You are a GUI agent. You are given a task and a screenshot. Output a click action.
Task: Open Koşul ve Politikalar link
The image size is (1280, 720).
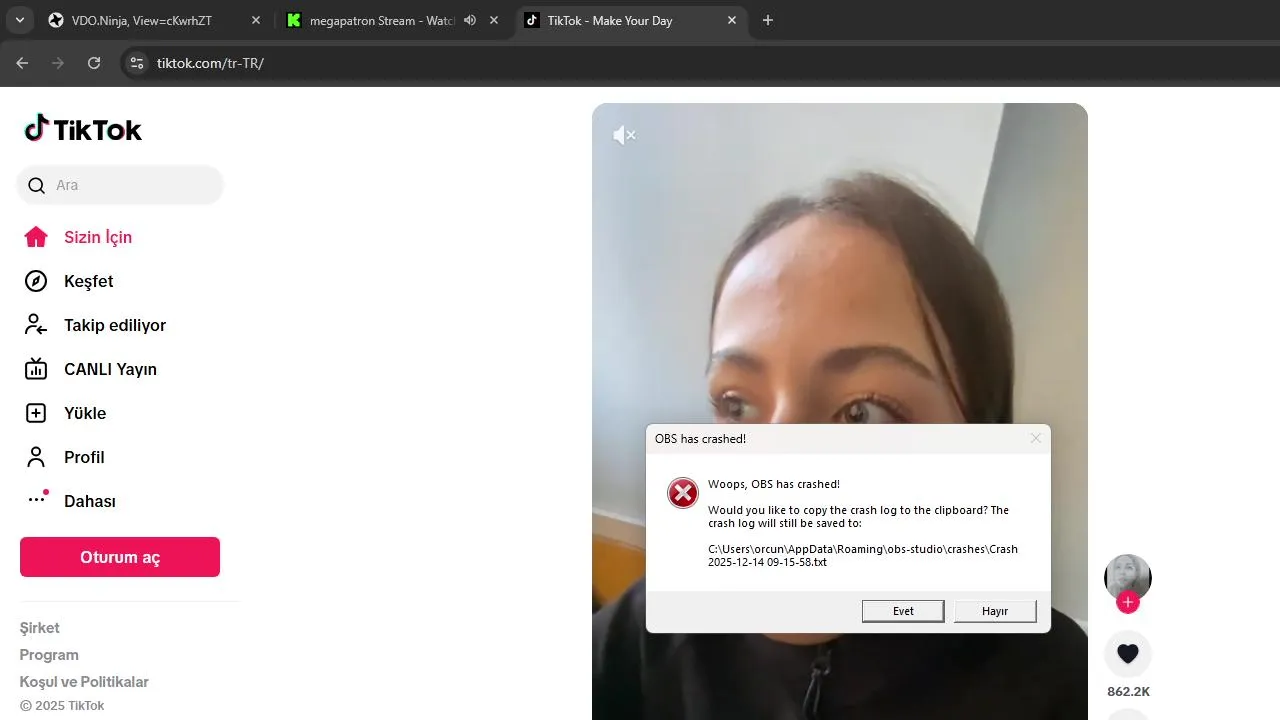pos(84,682)
